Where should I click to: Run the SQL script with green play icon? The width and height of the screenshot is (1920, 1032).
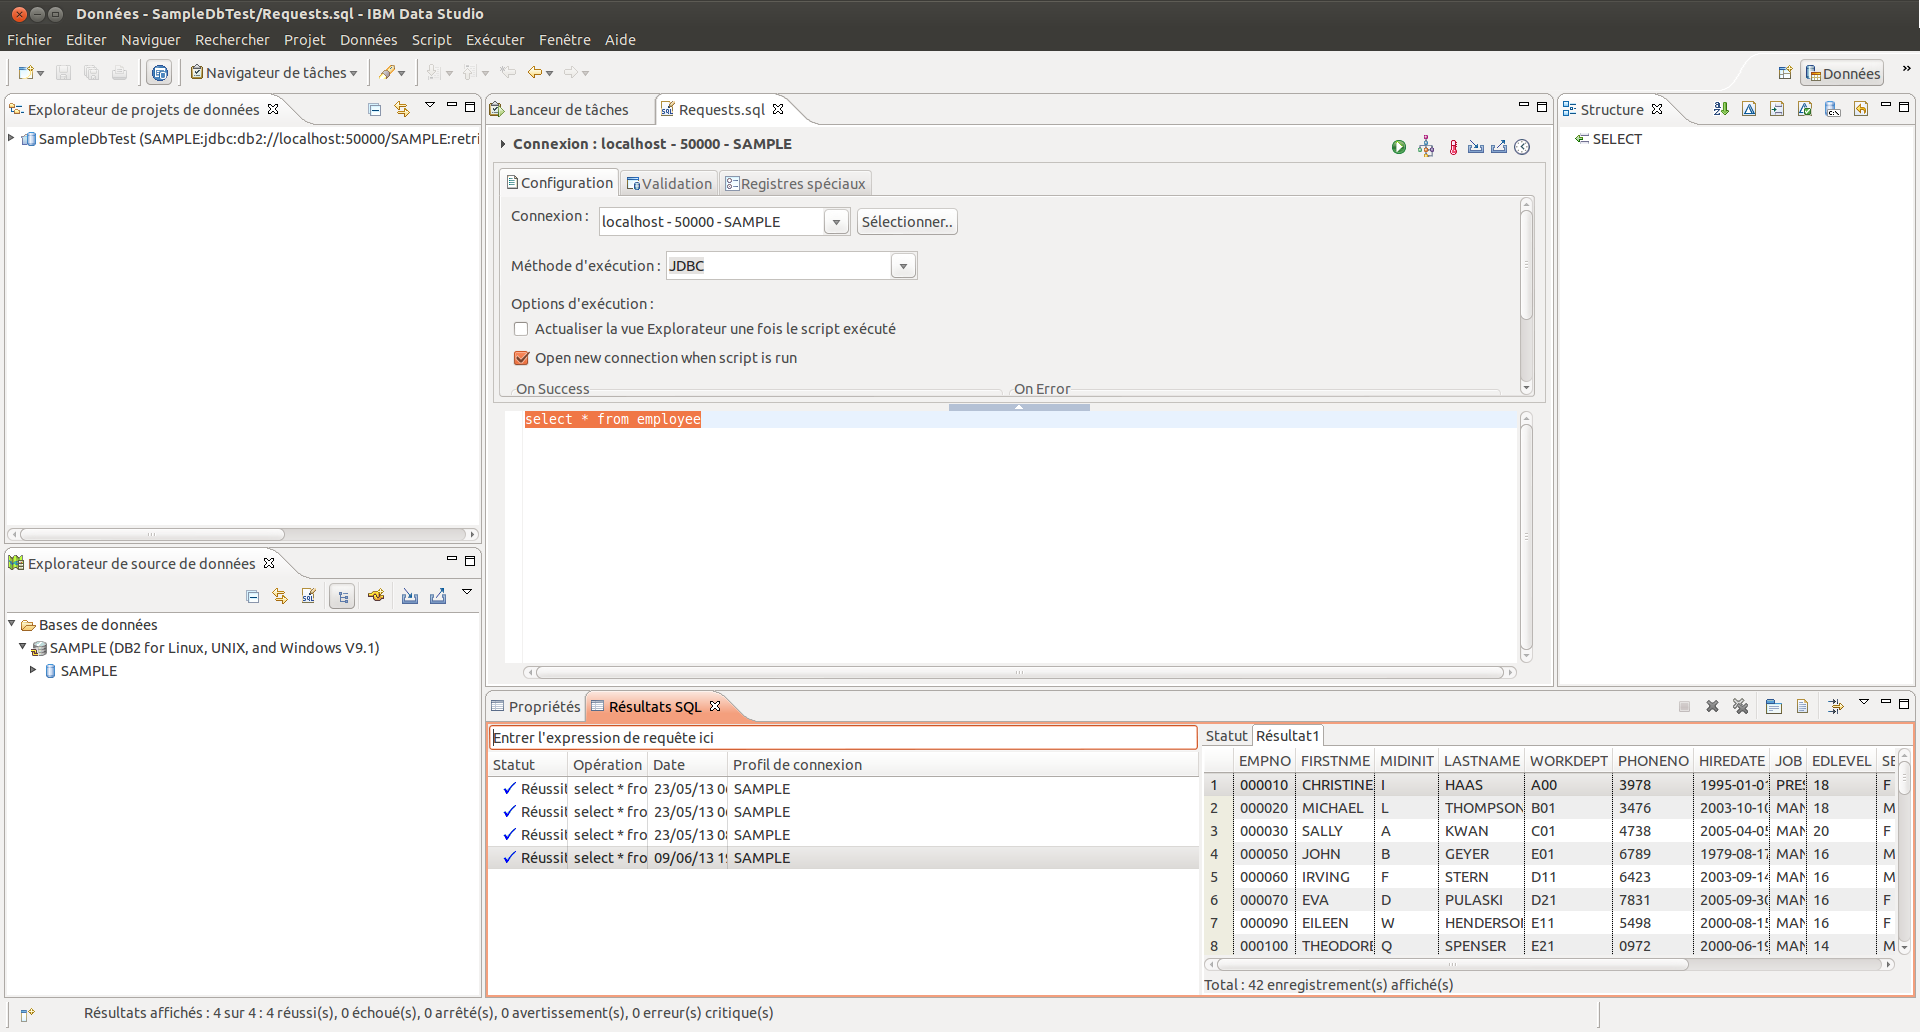[1398, 147]
